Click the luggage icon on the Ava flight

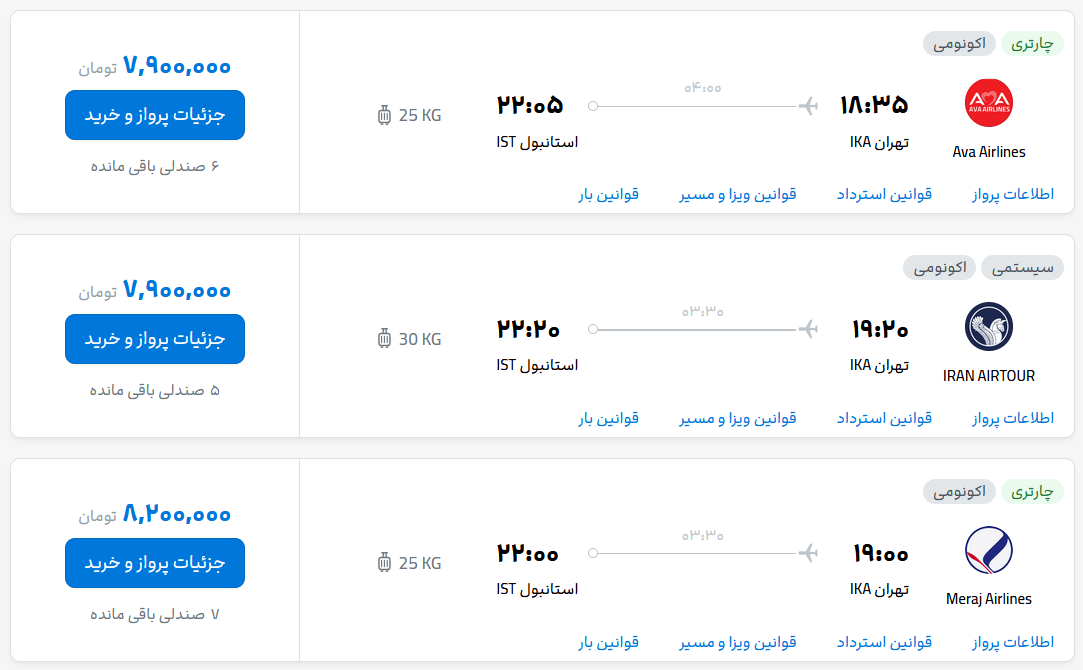point(385,115)
